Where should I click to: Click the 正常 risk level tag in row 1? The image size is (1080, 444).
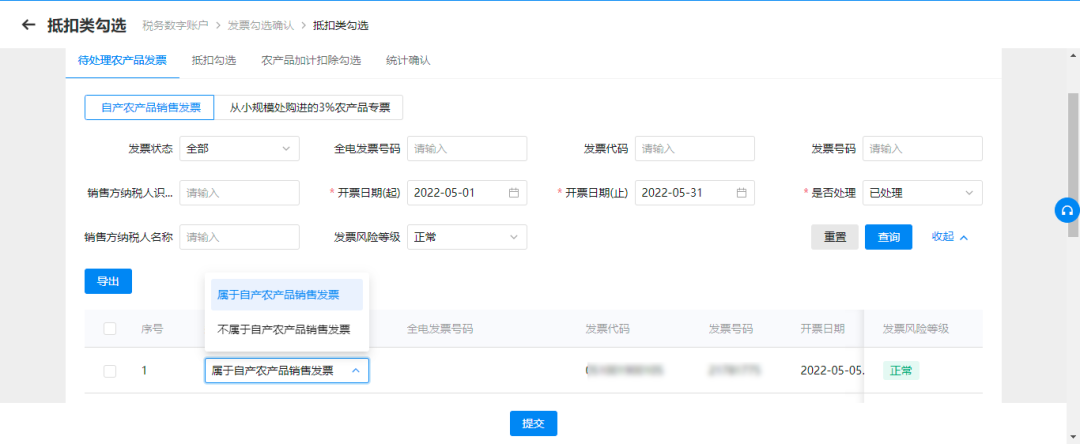(901, 371)
